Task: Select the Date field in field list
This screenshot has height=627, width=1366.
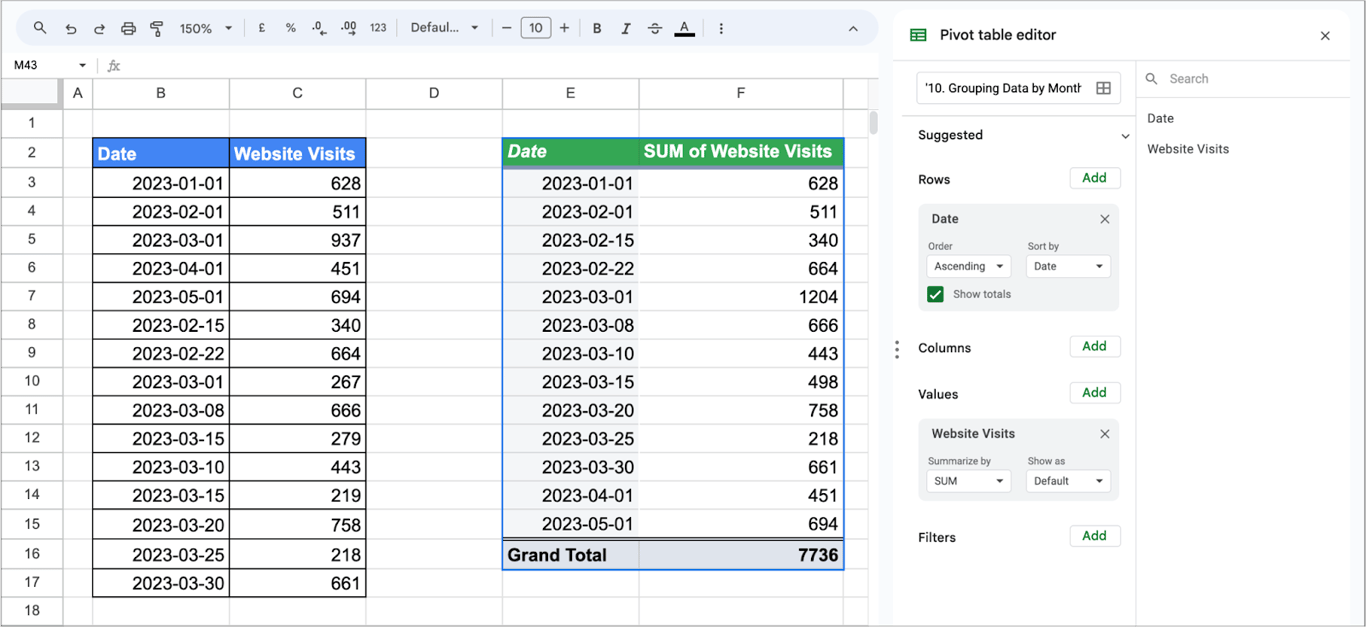Action: pyautogui.click(x=1160, y=118)
